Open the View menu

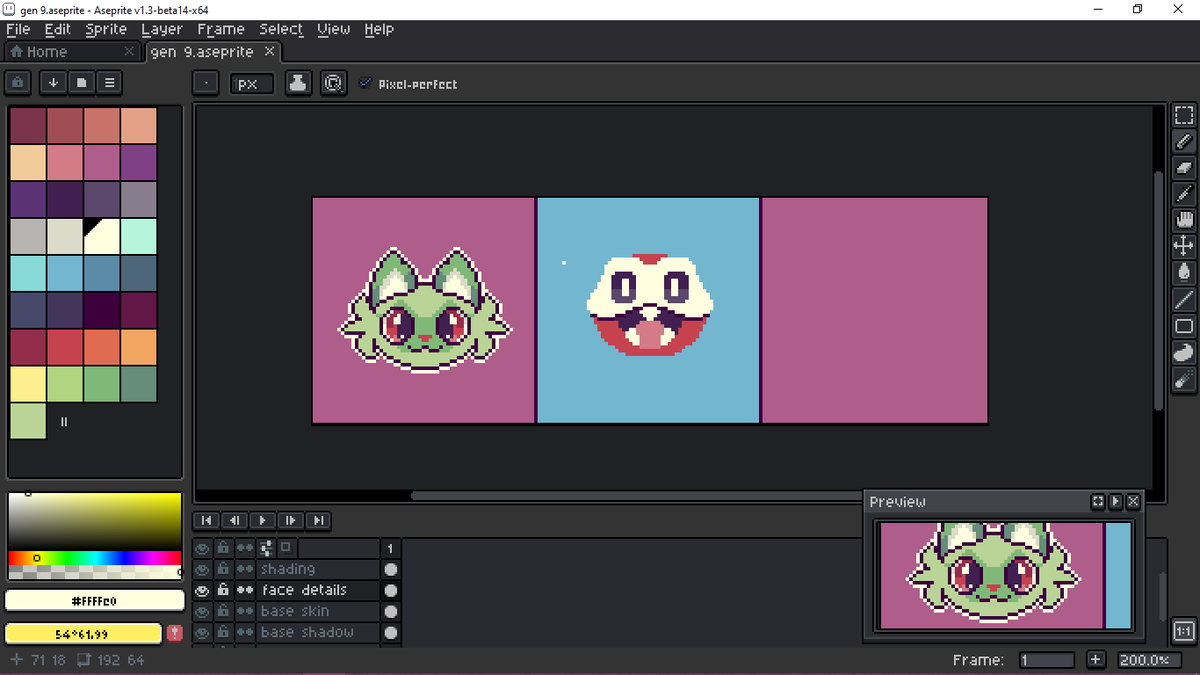pyautogui.click(x=334, y=29)
